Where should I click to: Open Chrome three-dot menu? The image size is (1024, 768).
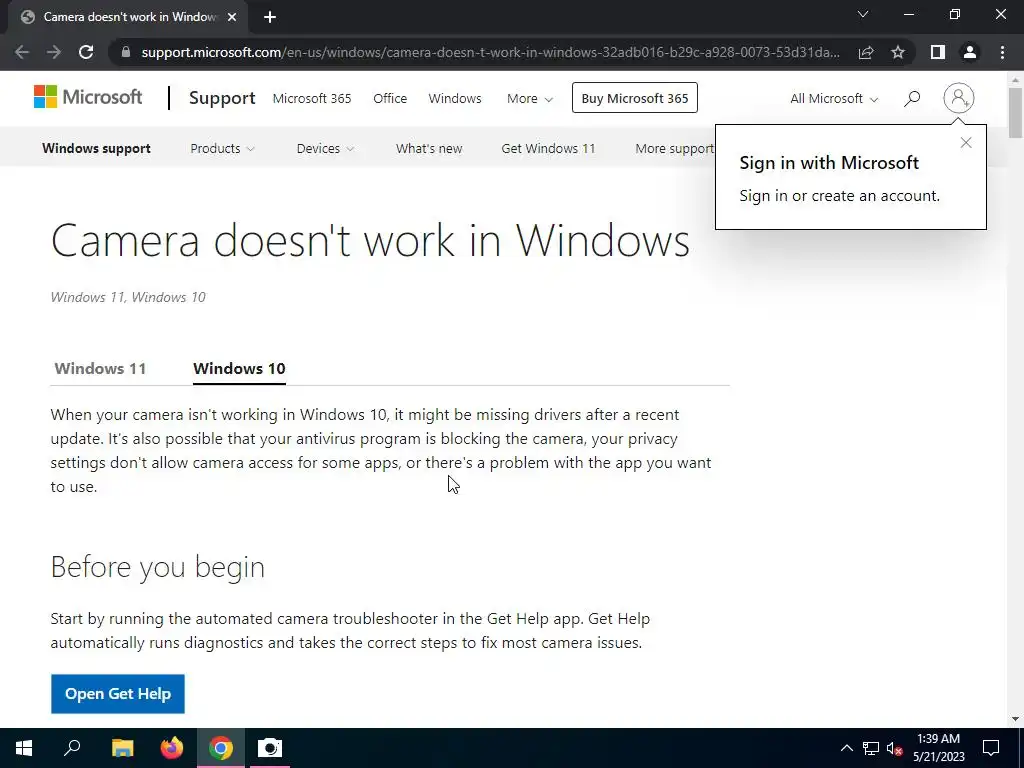[x=1002, y=52]
